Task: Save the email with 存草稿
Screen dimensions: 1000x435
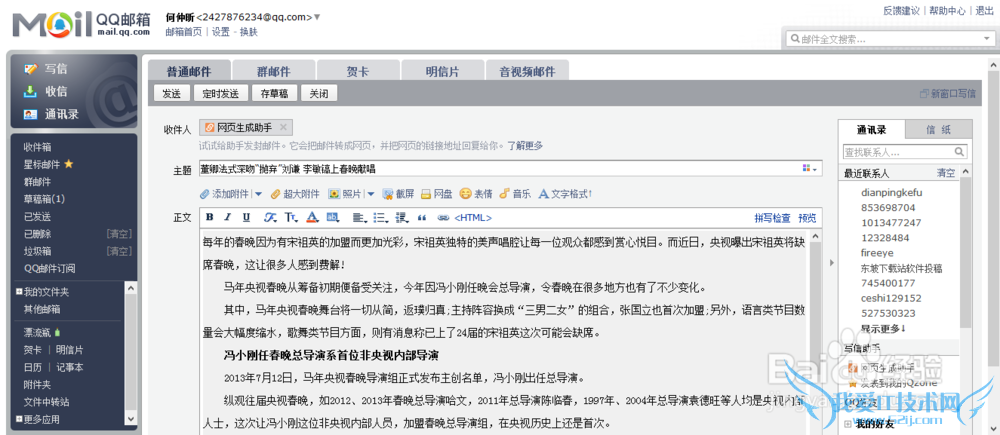Action: coord(274,93)
